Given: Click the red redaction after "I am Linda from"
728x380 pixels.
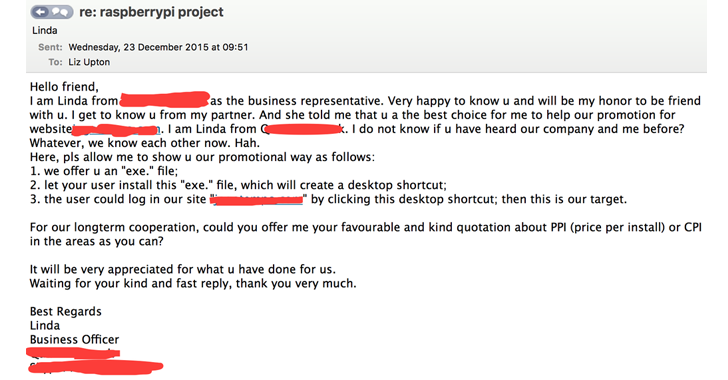Looking at the screenshot, I should (x=164, y=100).
